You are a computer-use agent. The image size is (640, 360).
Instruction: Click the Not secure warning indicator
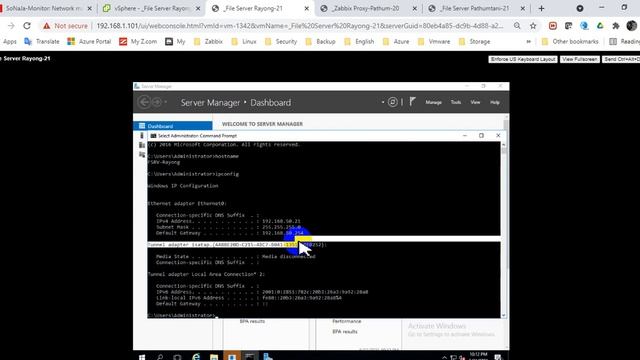tap(65, 26)
